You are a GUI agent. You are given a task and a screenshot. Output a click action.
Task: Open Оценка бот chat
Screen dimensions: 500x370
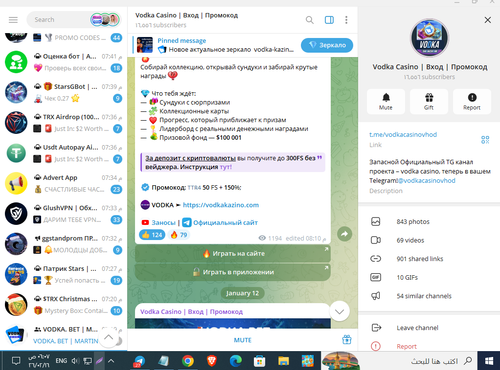point(63,62)
